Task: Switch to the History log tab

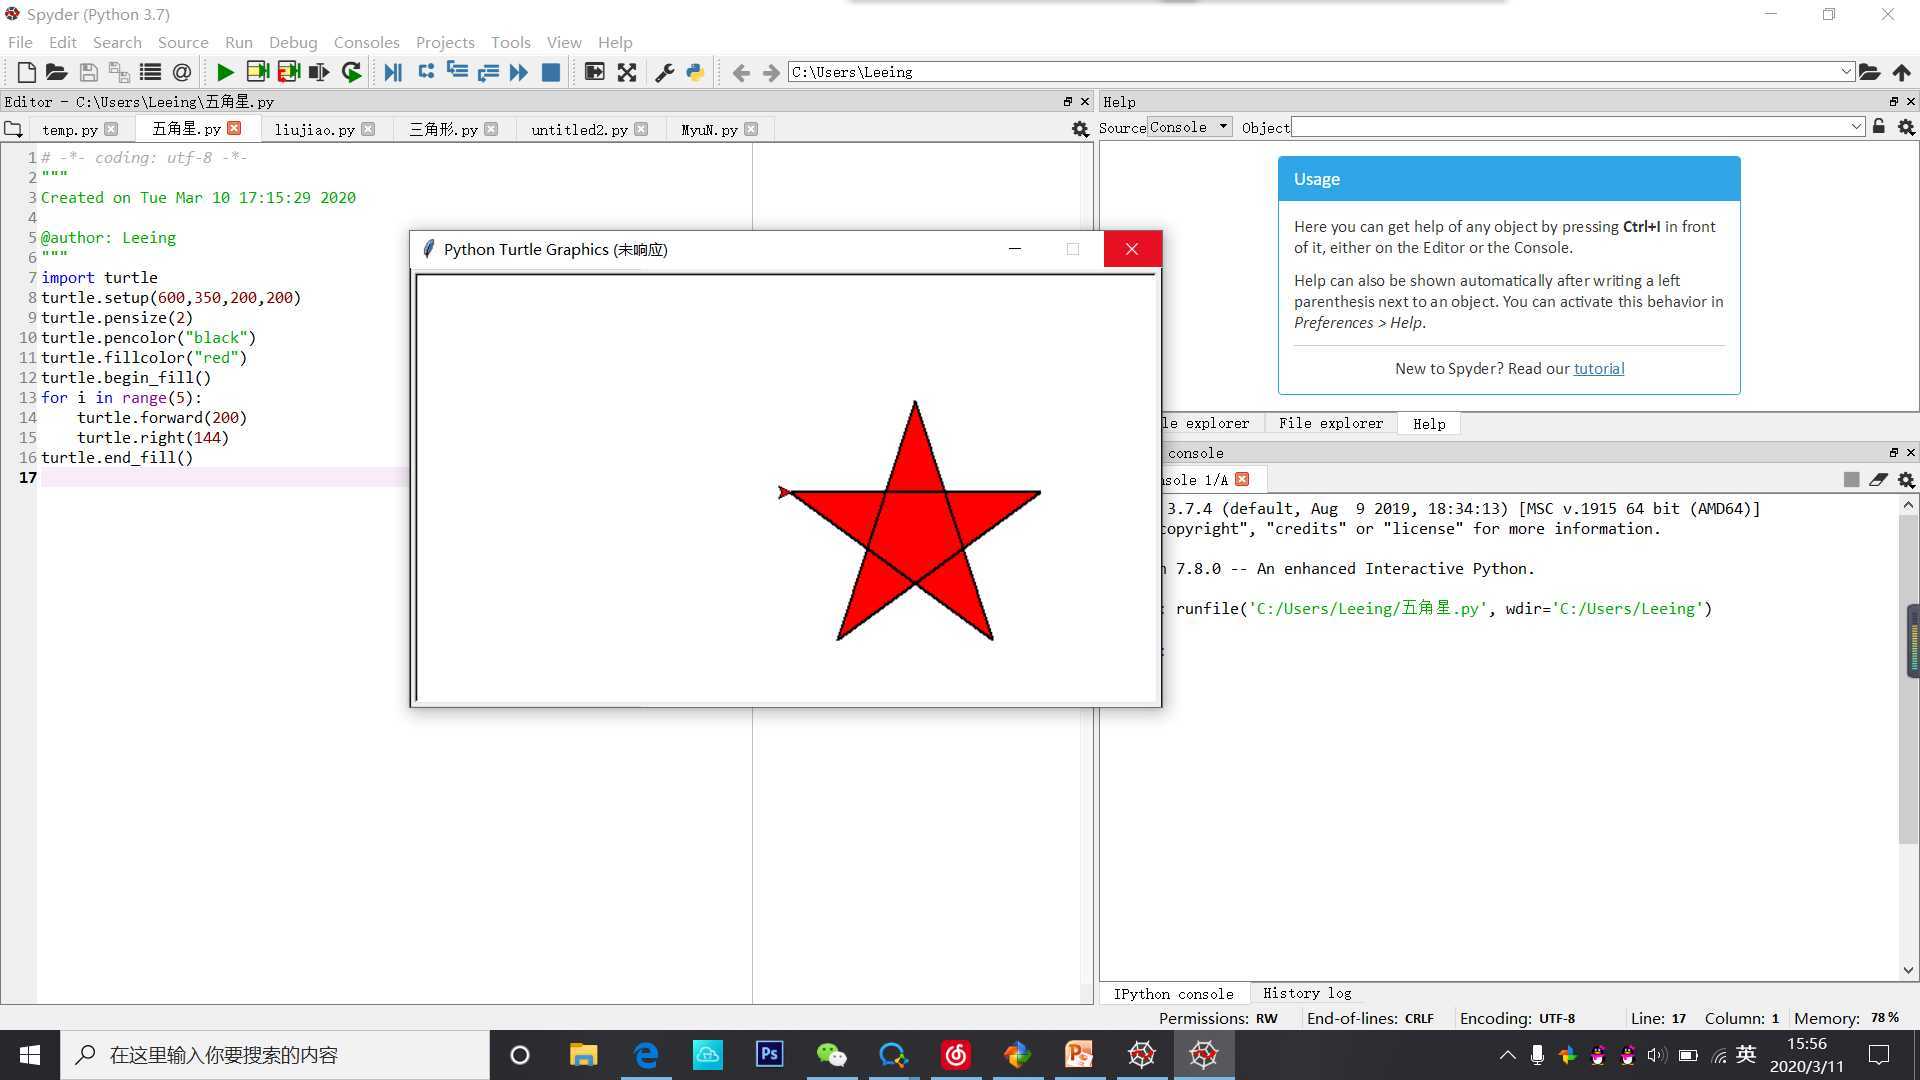Action: (1307, 993)
